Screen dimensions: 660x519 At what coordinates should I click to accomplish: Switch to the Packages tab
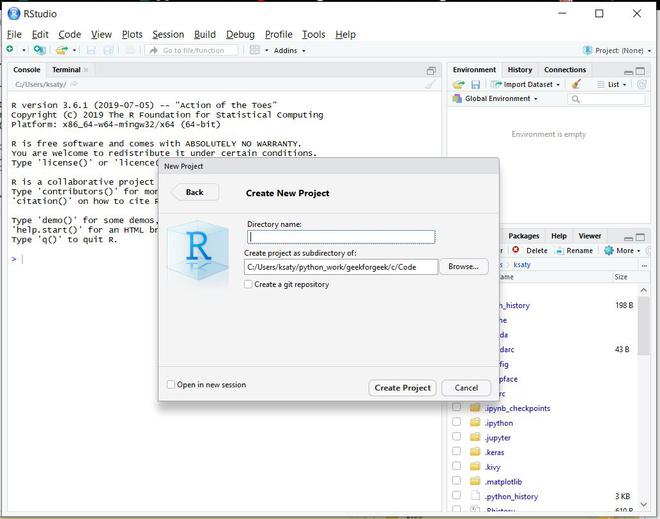(x=524, y=236)
